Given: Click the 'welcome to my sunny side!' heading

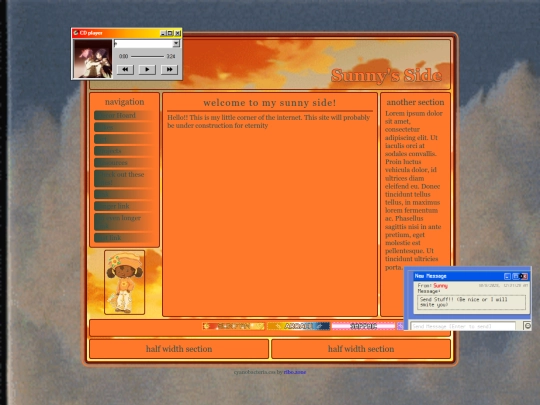Looking at the screenshot, I should pyautogui.click(x=270, y=103).
